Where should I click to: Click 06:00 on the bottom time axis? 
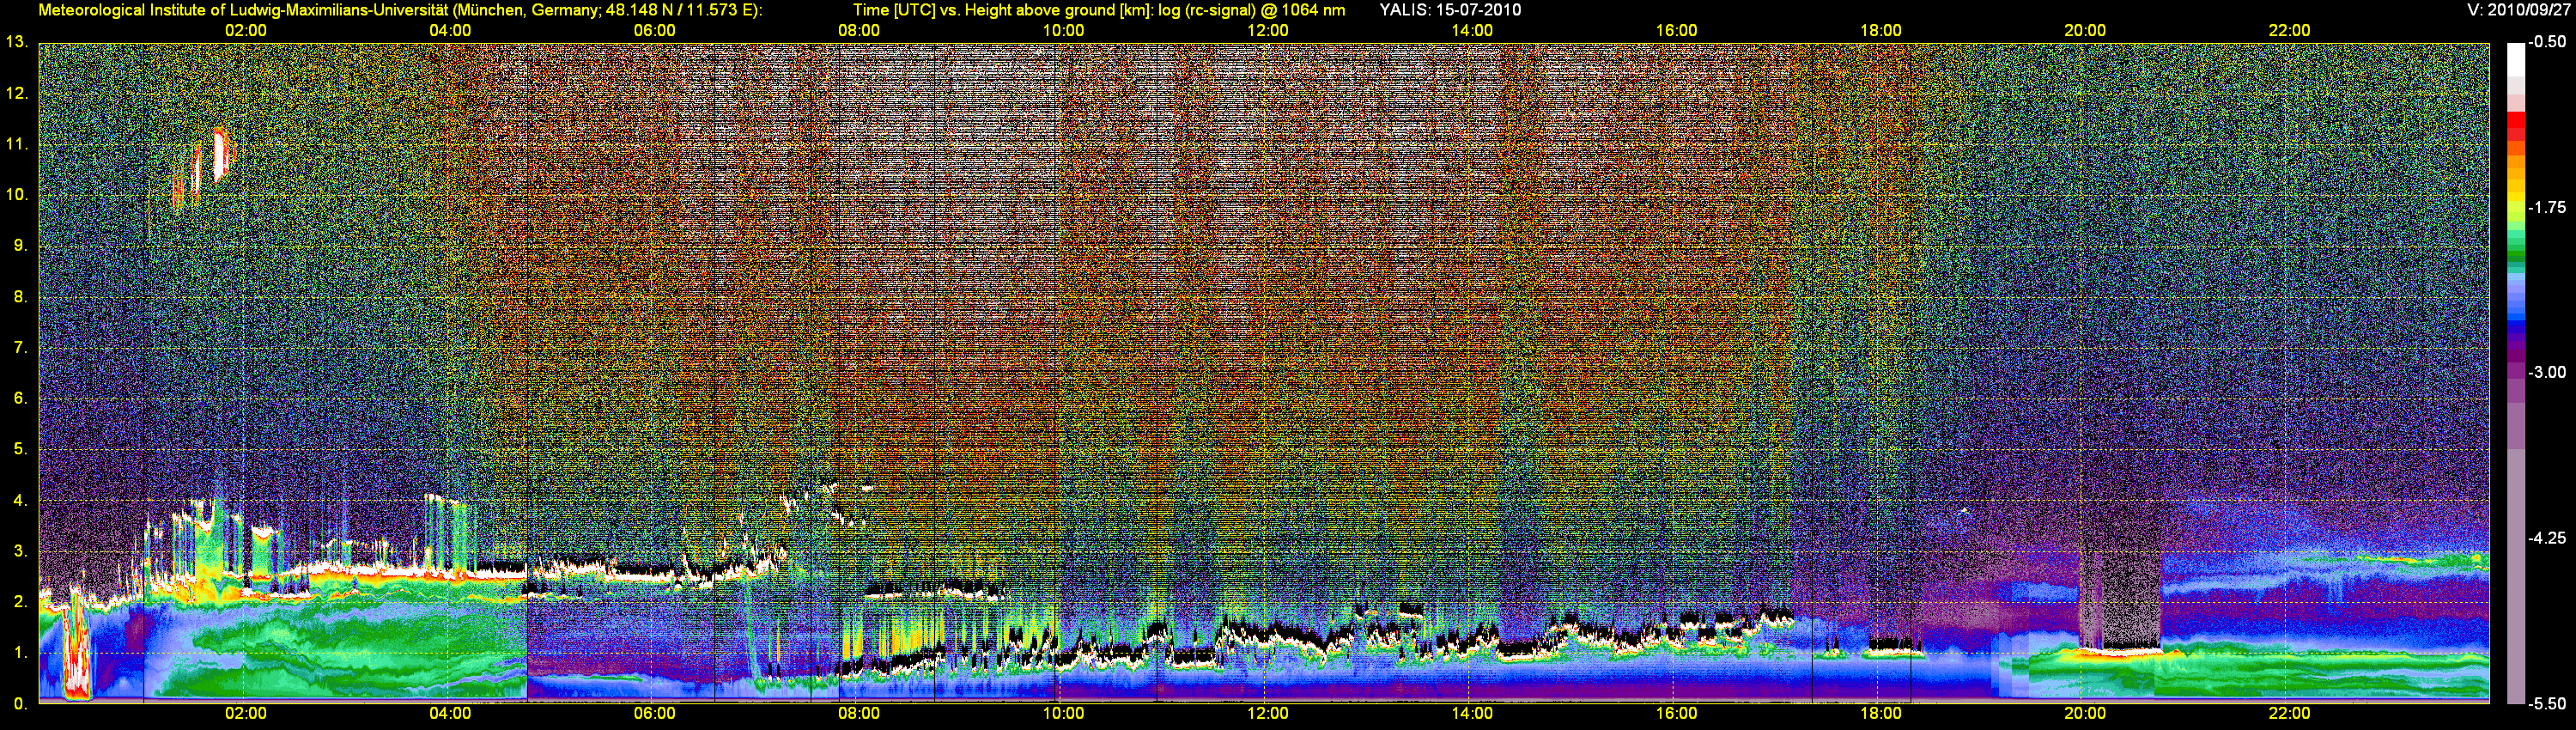coord(654,713)
